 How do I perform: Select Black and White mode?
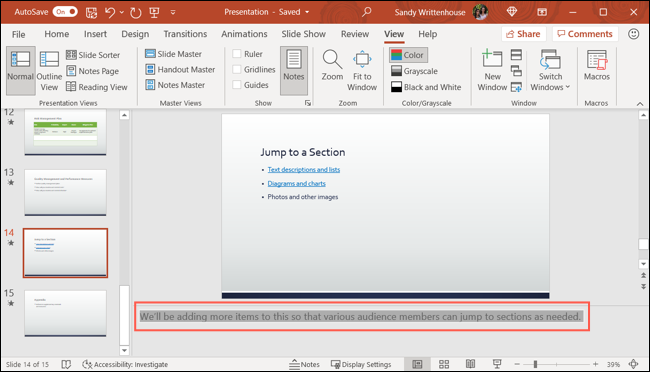coord(426,87)
